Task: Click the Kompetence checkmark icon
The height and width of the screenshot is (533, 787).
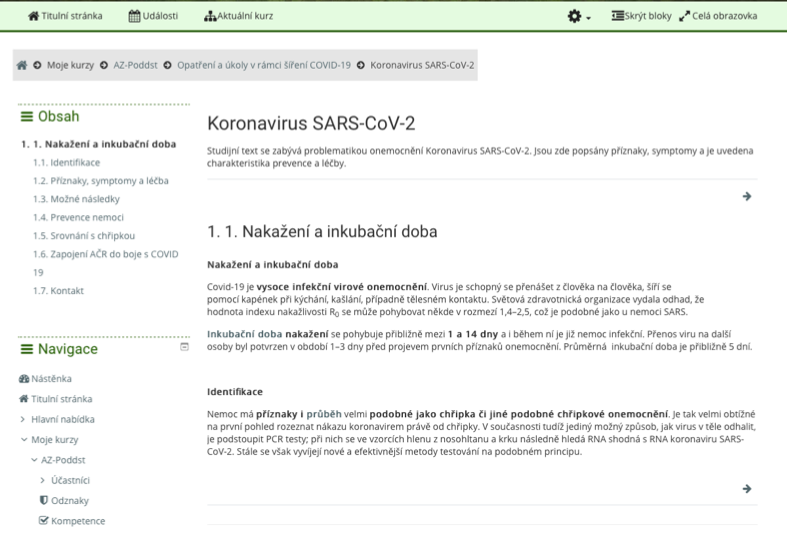Action: pos(43,521)
